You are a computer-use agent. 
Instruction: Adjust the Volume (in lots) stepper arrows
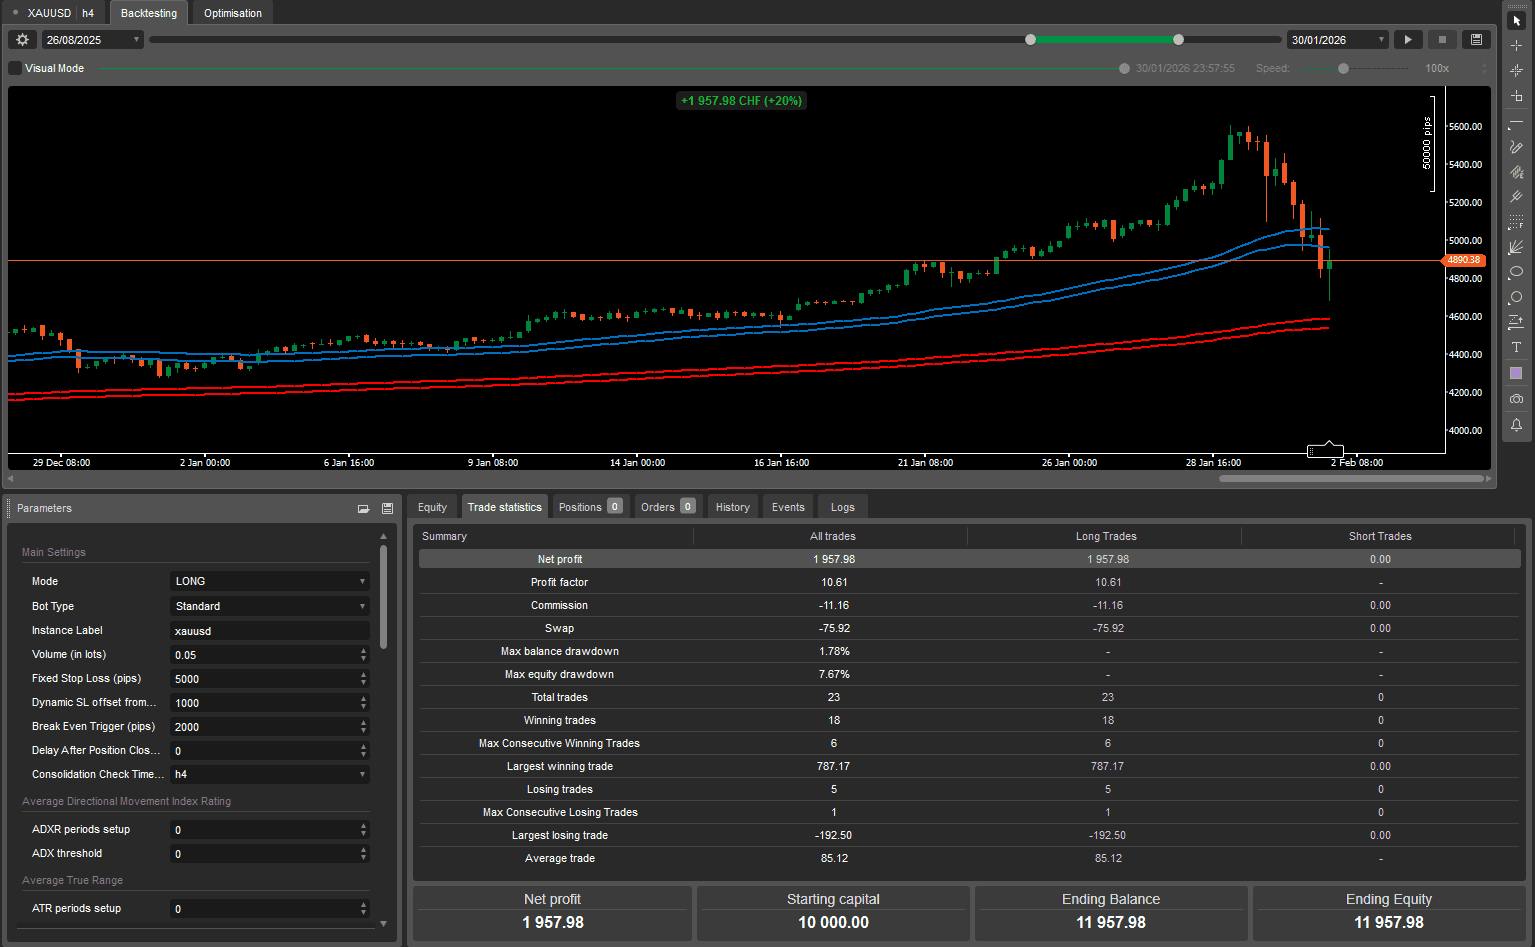pyautogui.click(x=363, y=655)
